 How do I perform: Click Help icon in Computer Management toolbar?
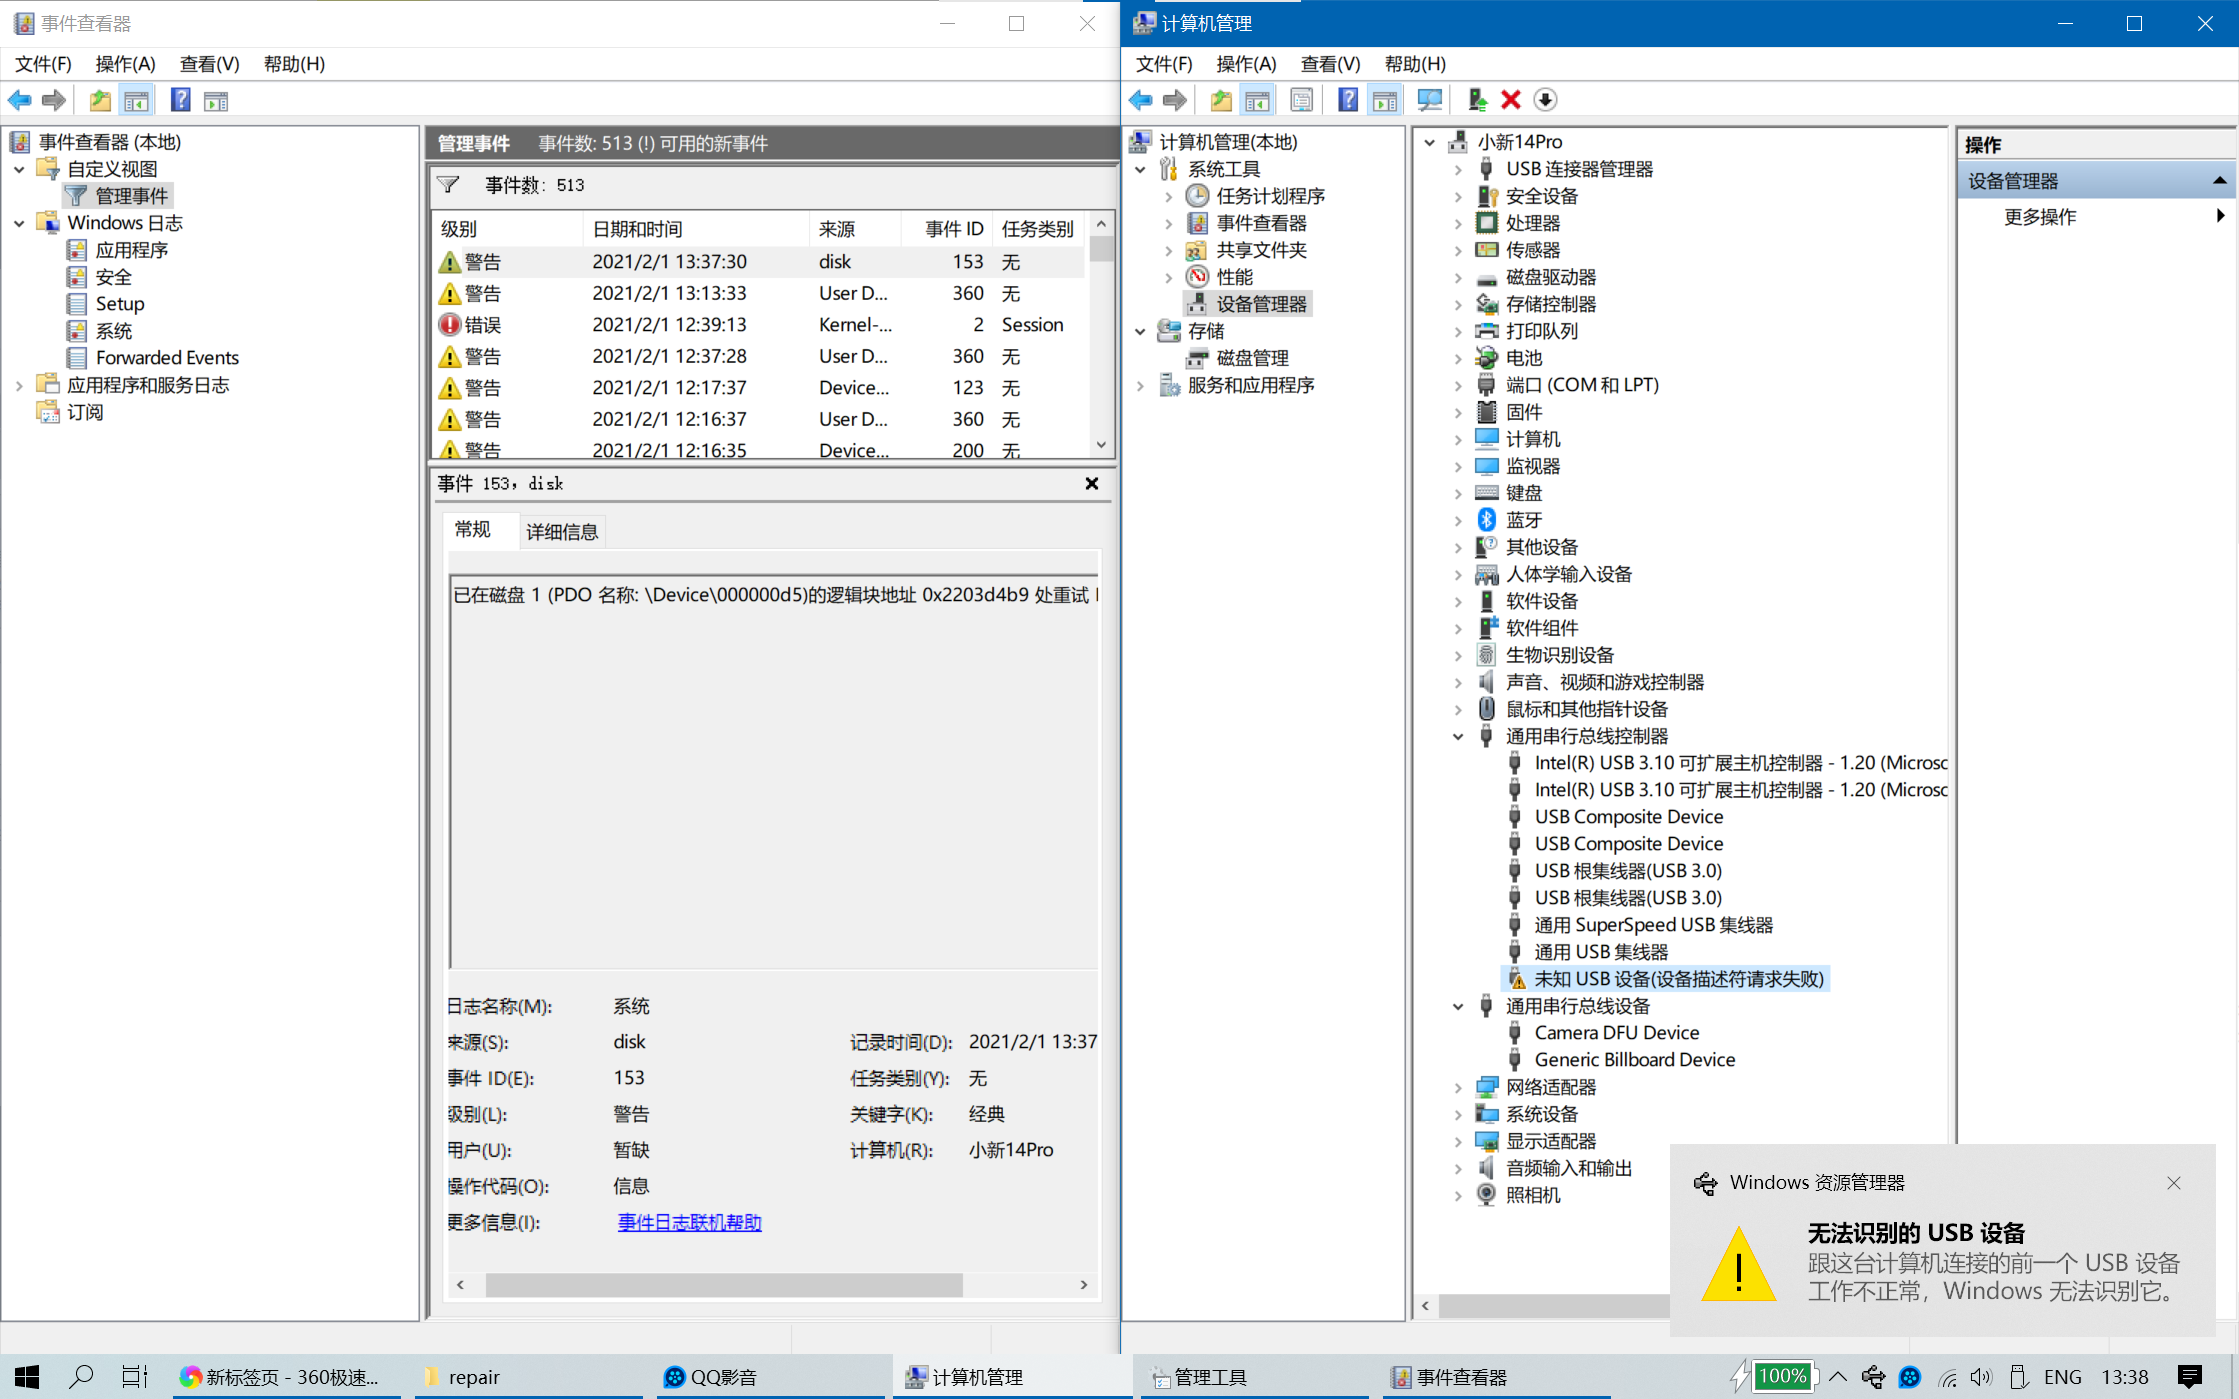1348,100
